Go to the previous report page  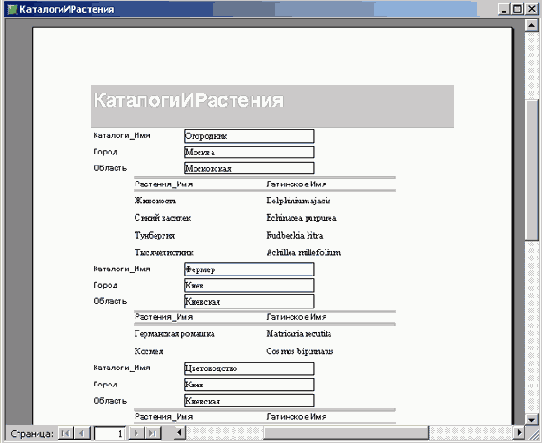(x=82, y=433)
